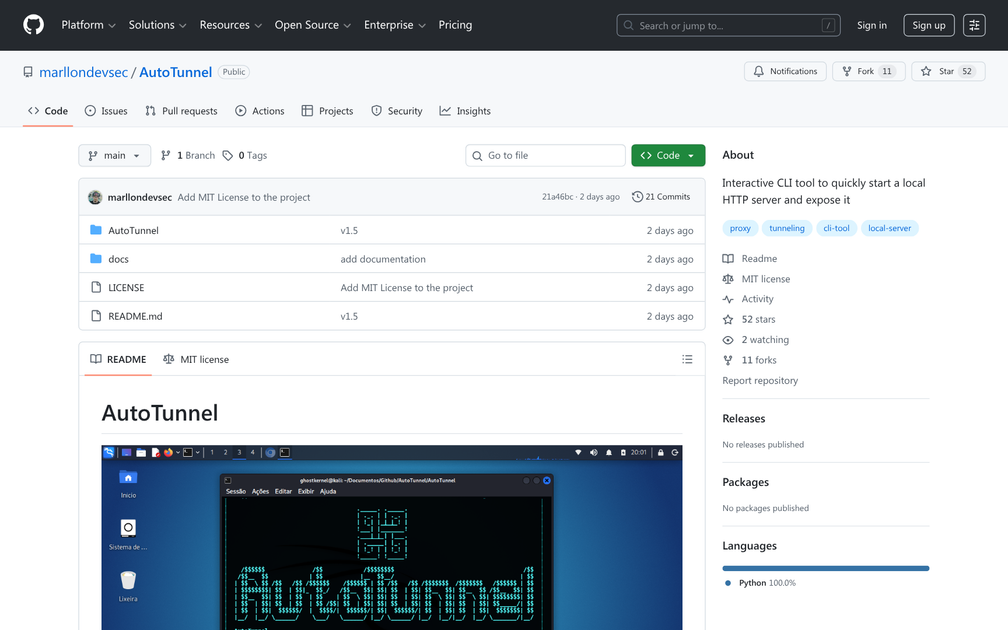Click the GitHub logo
Screen dimensions: 1008x630
[x=33, y=24]
